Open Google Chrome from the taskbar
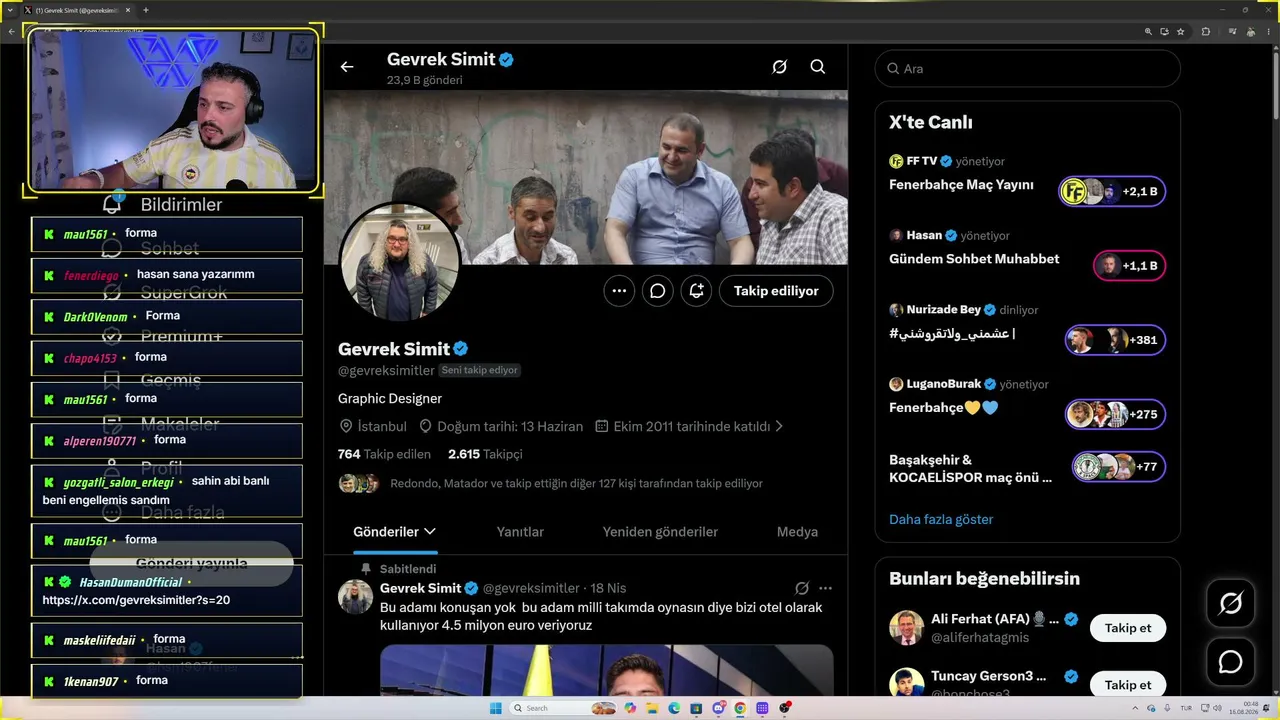The image size is (1280, 720). coord(740,708)
